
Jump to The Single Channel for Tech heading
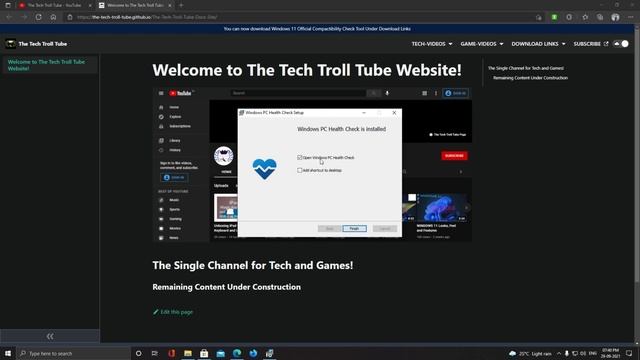click(526, 68)
